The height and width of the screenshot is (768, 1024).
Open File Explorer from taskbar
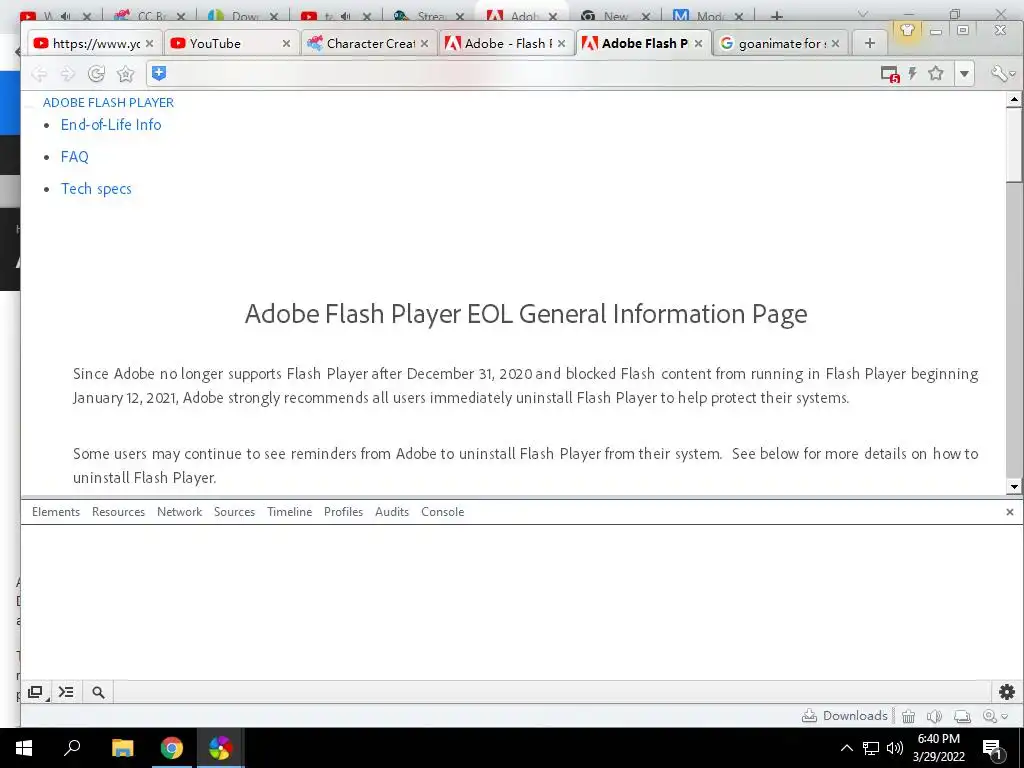tap(122, 748)
